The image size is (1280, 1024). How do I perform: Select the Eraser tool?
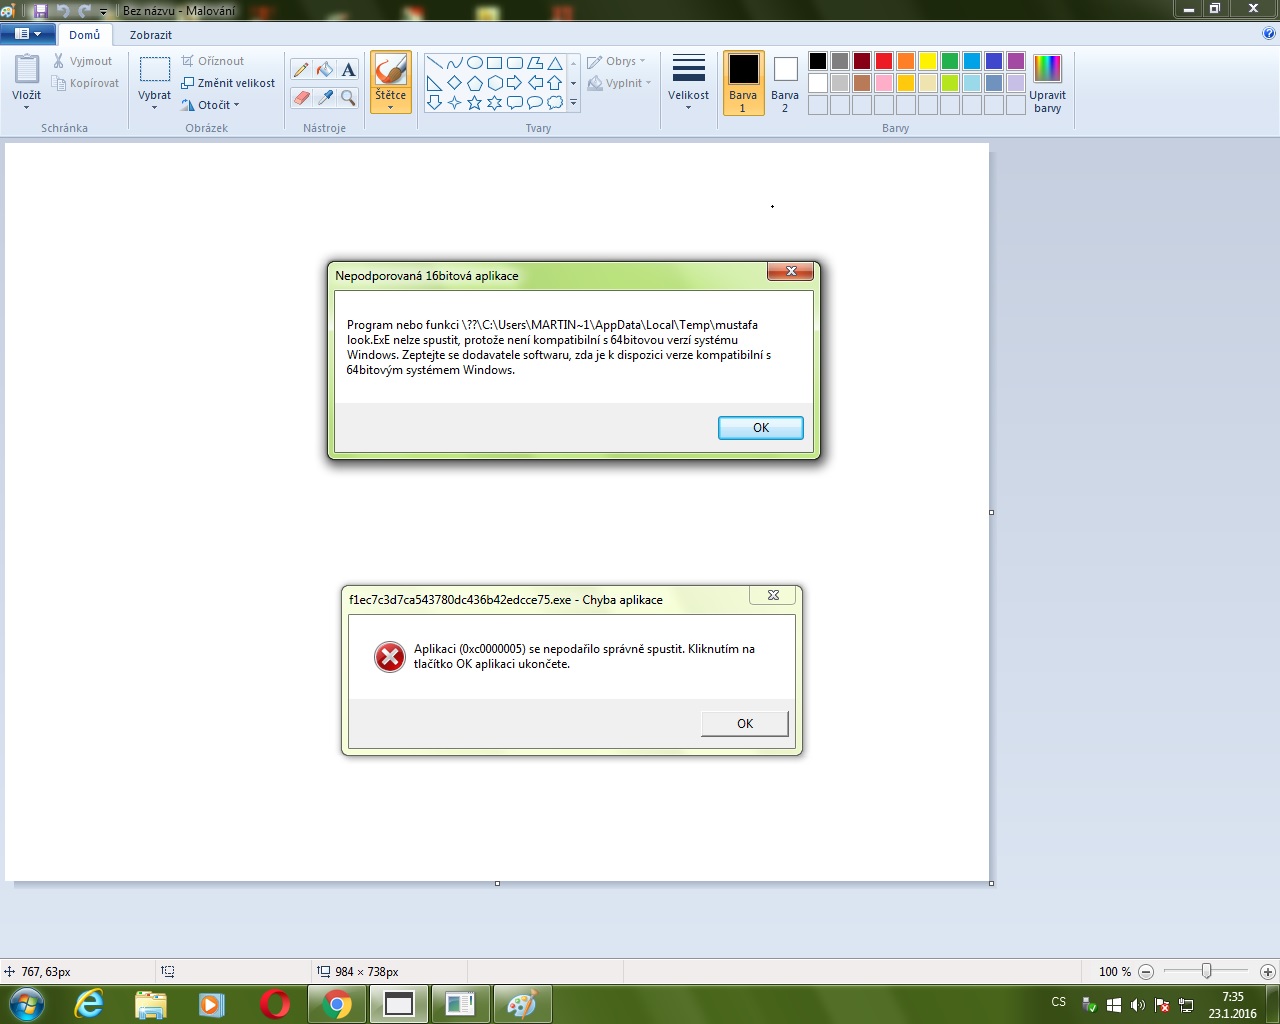301,97
